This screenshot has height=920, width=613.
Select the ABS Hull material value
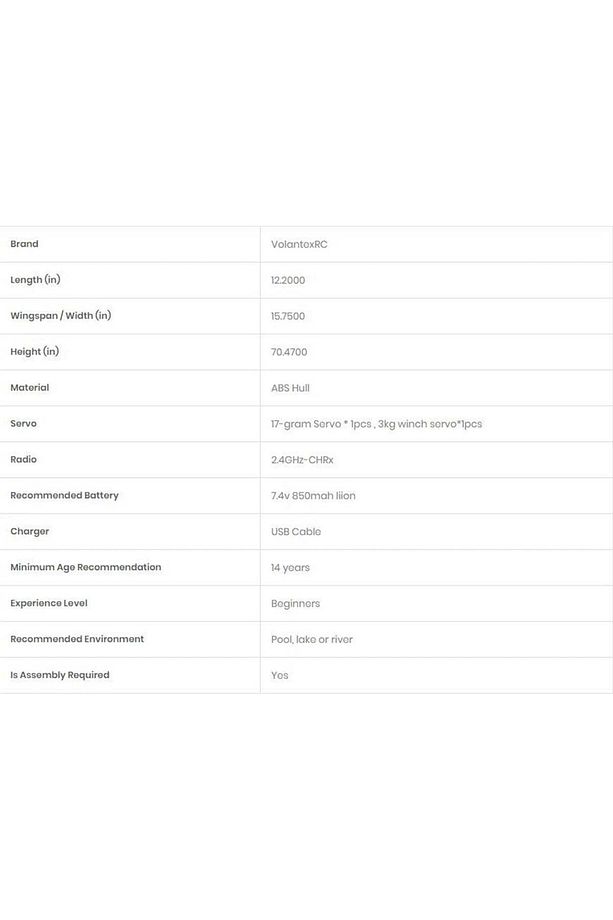[290, 388]
